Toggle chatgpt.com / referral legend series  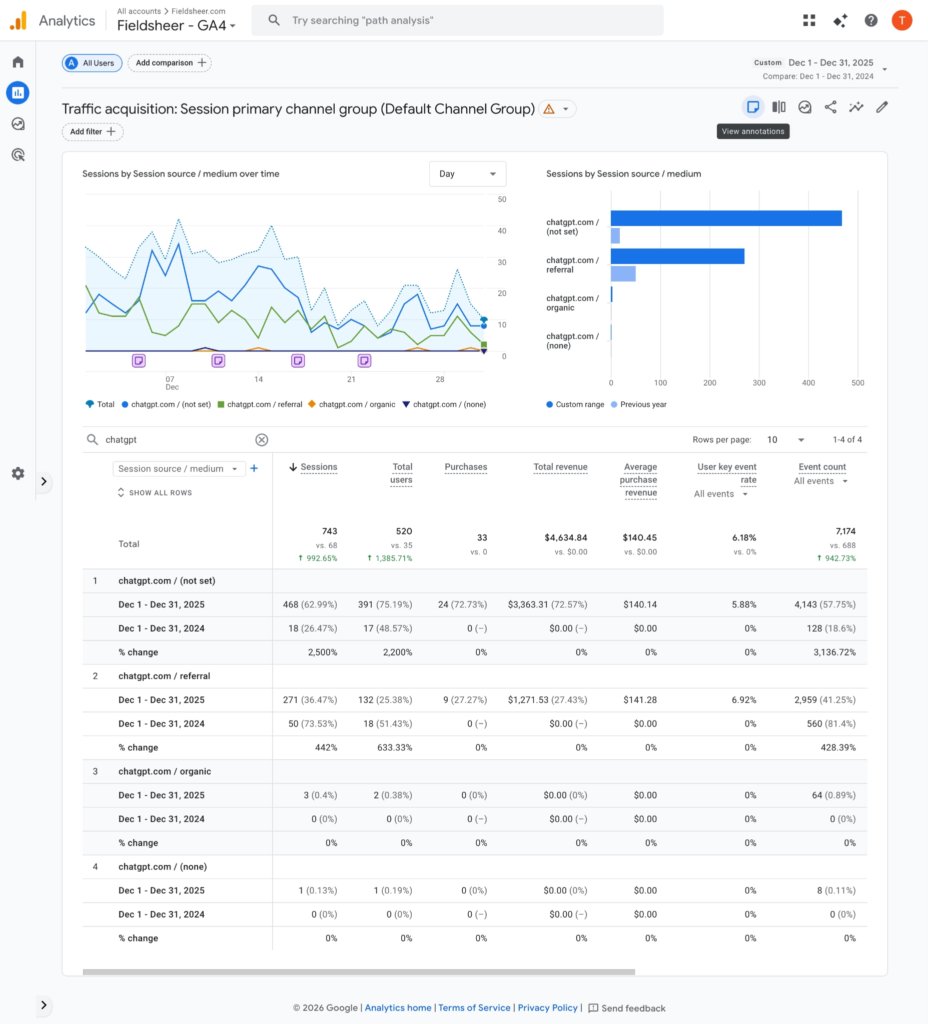pos(260,404)
